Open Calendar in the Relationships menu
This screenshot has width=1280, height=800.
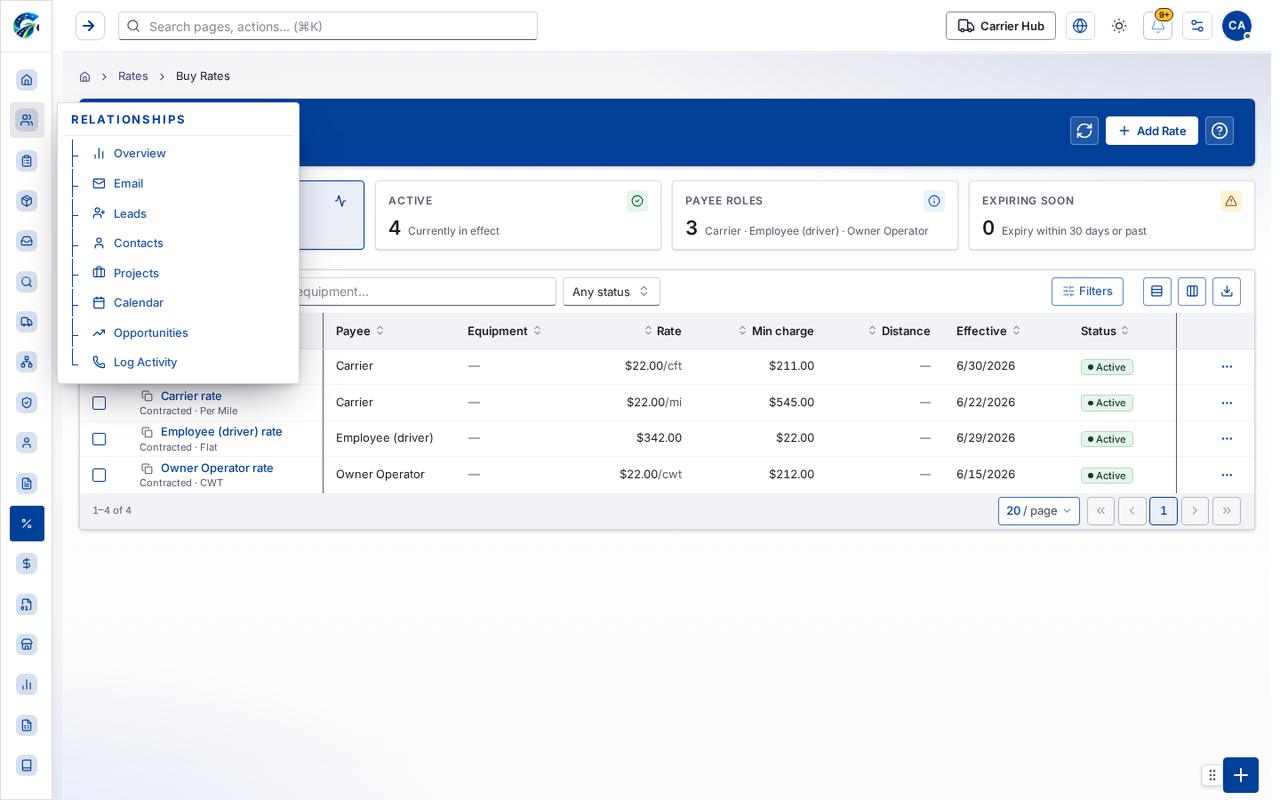138,303
